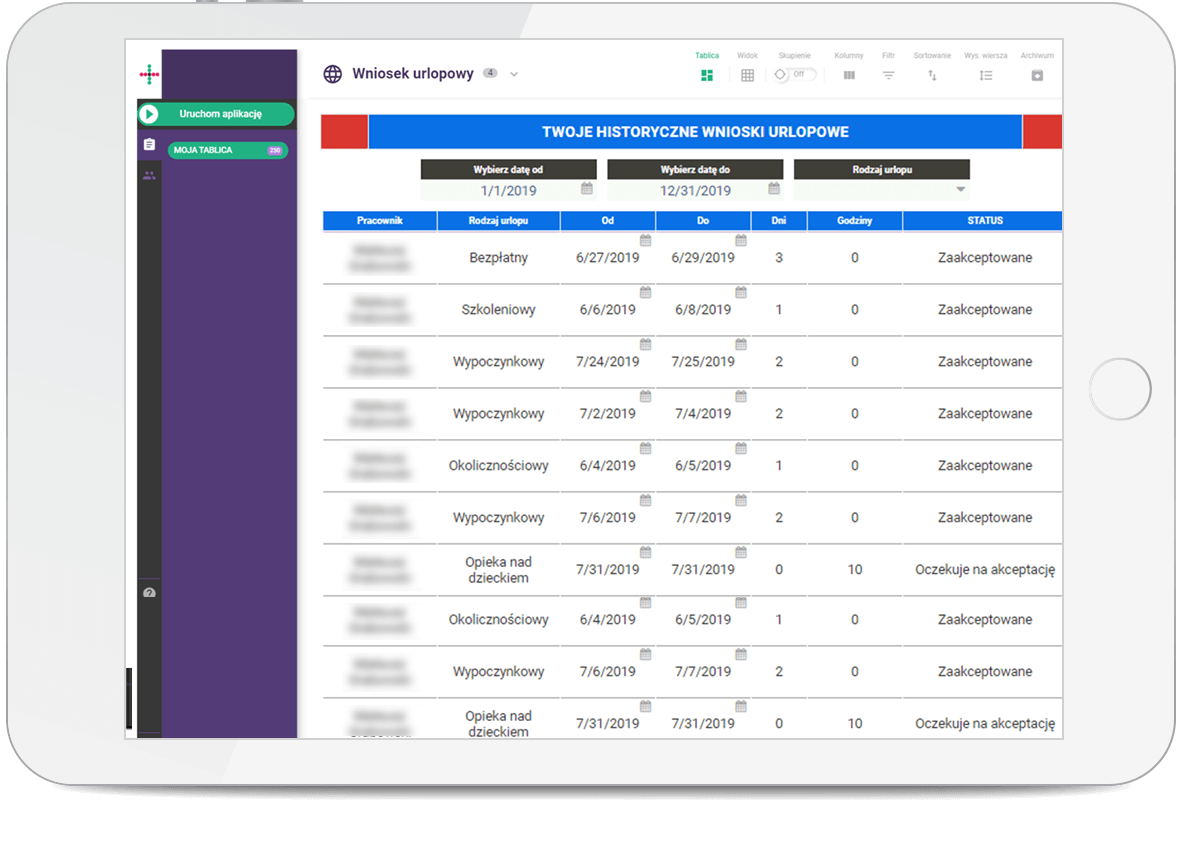
Task: Open the Widok grid view
Action: tap(747, 75)
